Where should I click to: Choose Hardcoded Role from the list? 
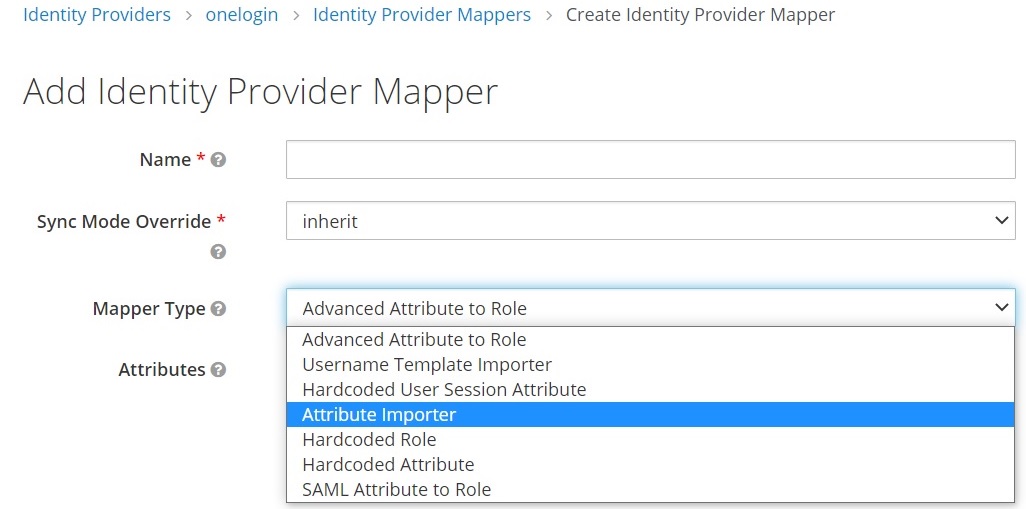point(369,440)
